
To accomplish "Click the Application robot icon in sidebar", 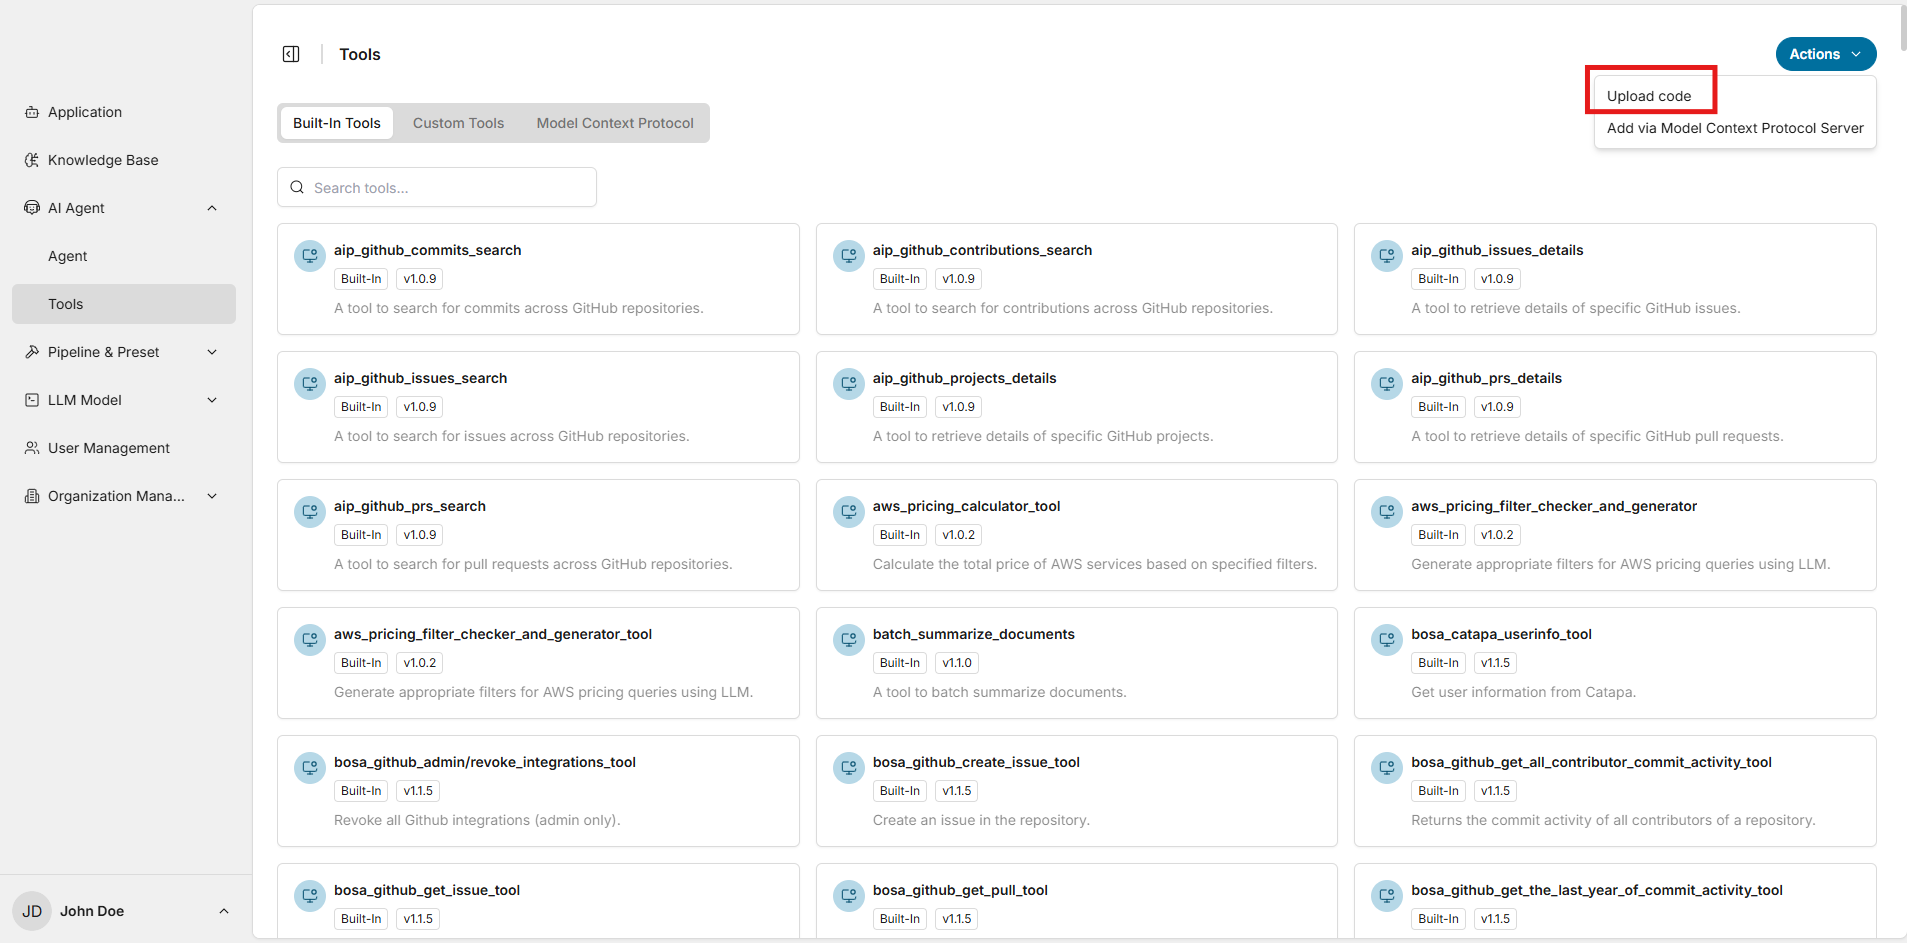I will (x=32, y=112).
